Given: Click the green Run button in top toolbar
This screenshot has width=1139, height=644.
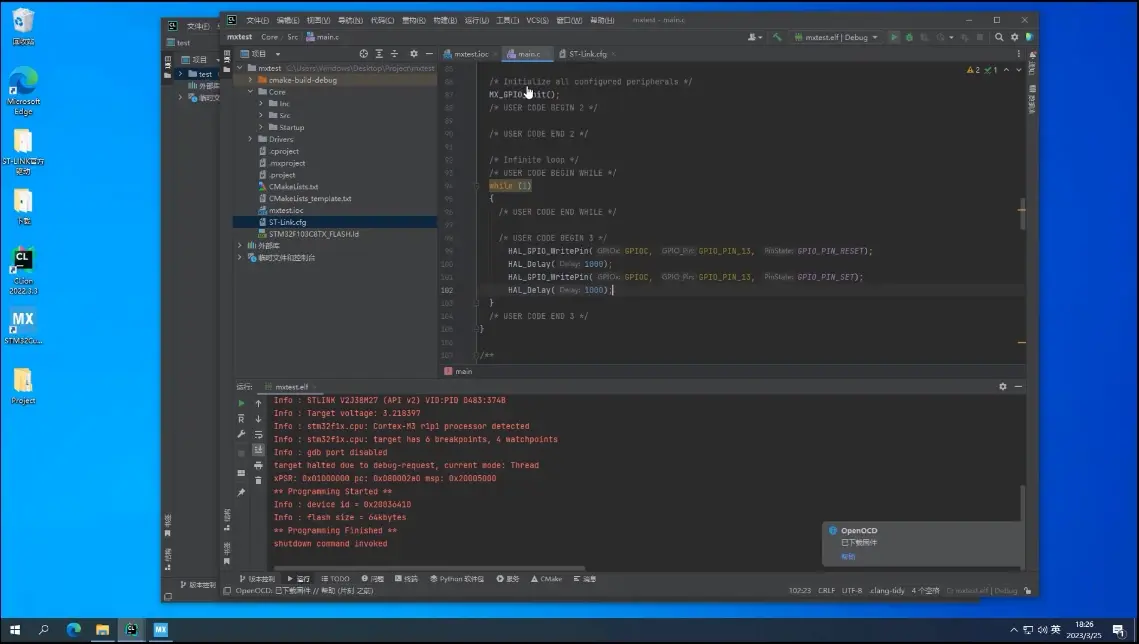Looking at the screenshot, I should pyautogui.click(x=895, y=37).
